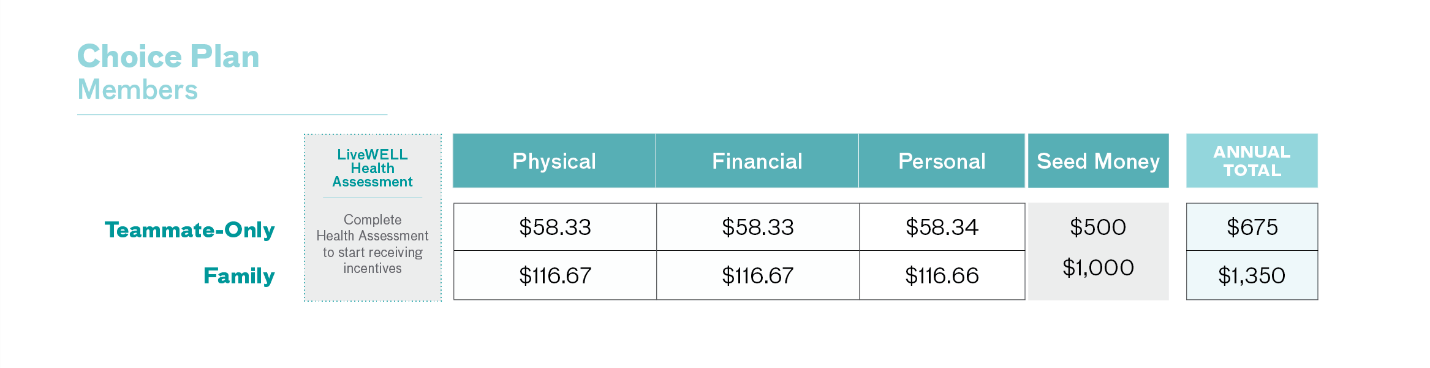This screenshot has height=368, width=1430.
Task: Click the $1,350 annual total cell
Action: click(1252, 275)
